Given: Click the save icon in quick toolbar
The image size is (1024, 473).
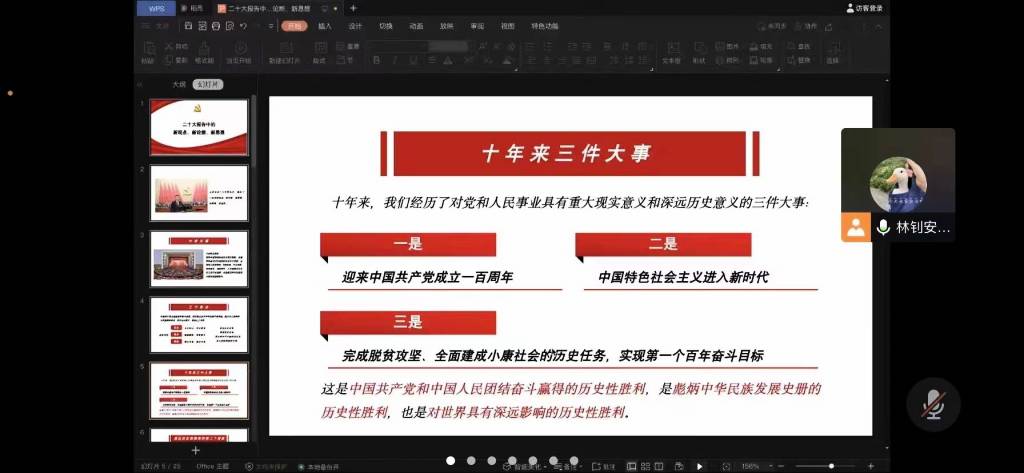Looking at the screenshot, I should point(188,26).
